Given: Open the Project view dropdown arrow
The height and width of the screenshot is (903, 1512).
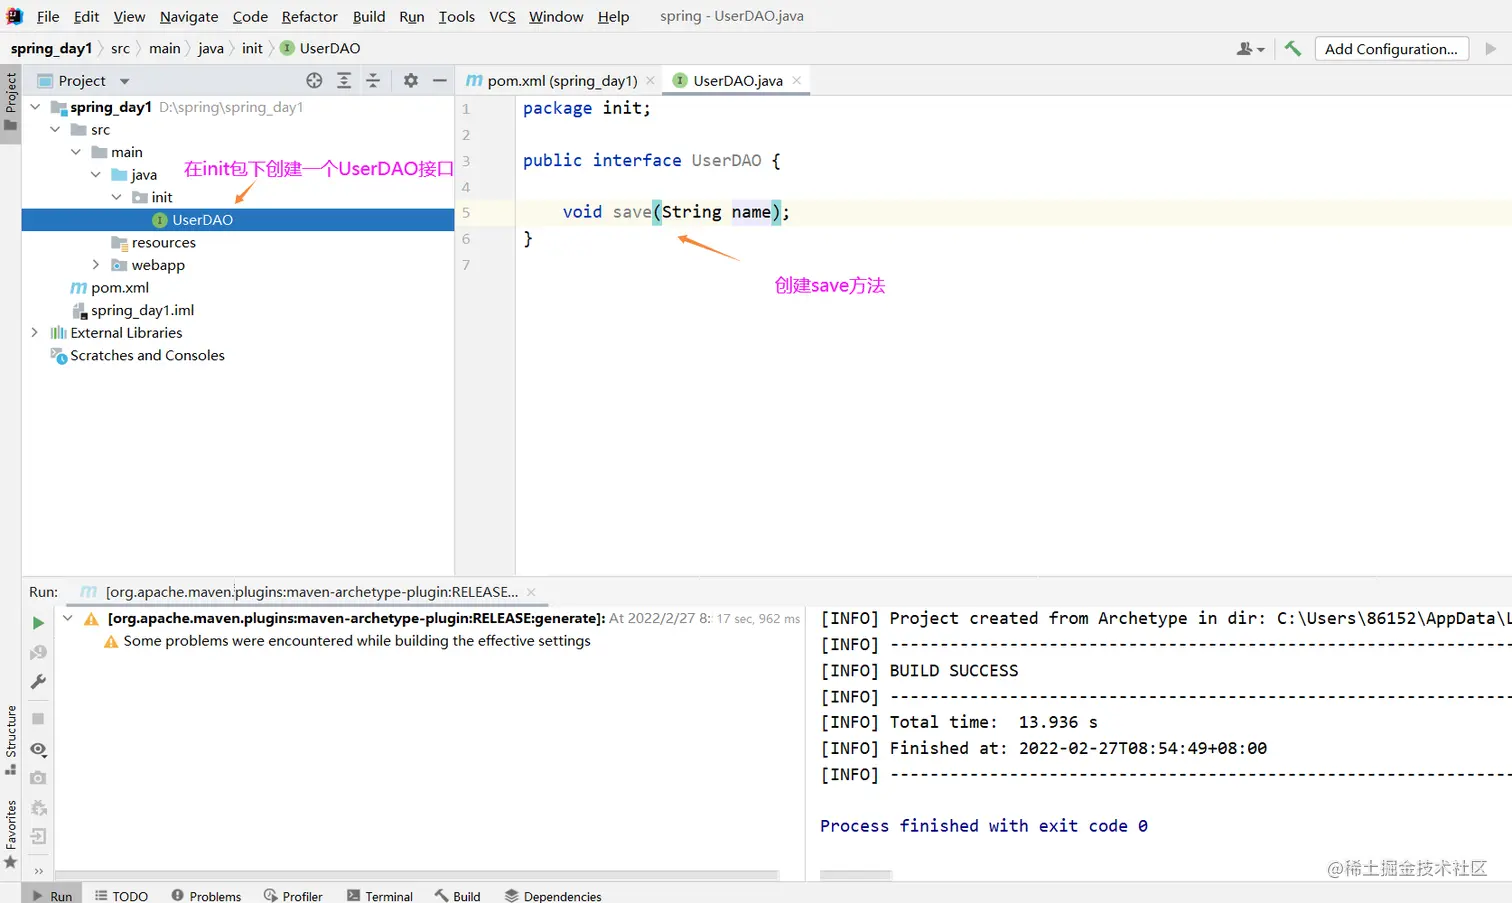Looking at the screenshot, I should pyautogui.click(x=125, y=81).
